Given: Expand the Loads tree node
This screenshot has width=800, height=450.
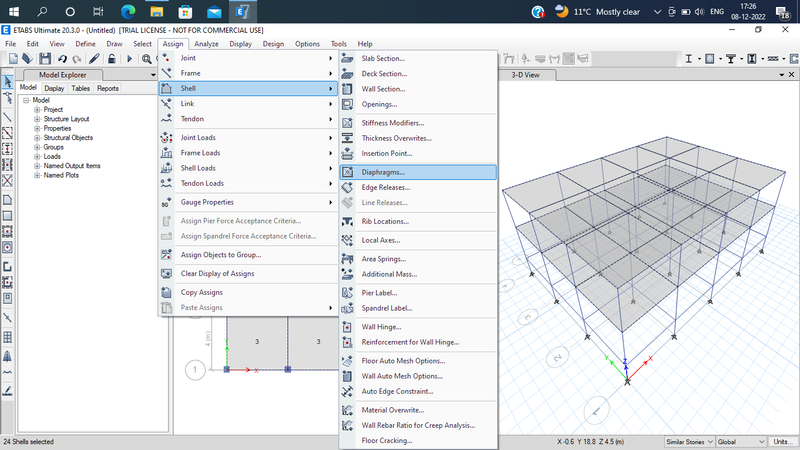Looking at the screenshot, I should pos(37,157).
